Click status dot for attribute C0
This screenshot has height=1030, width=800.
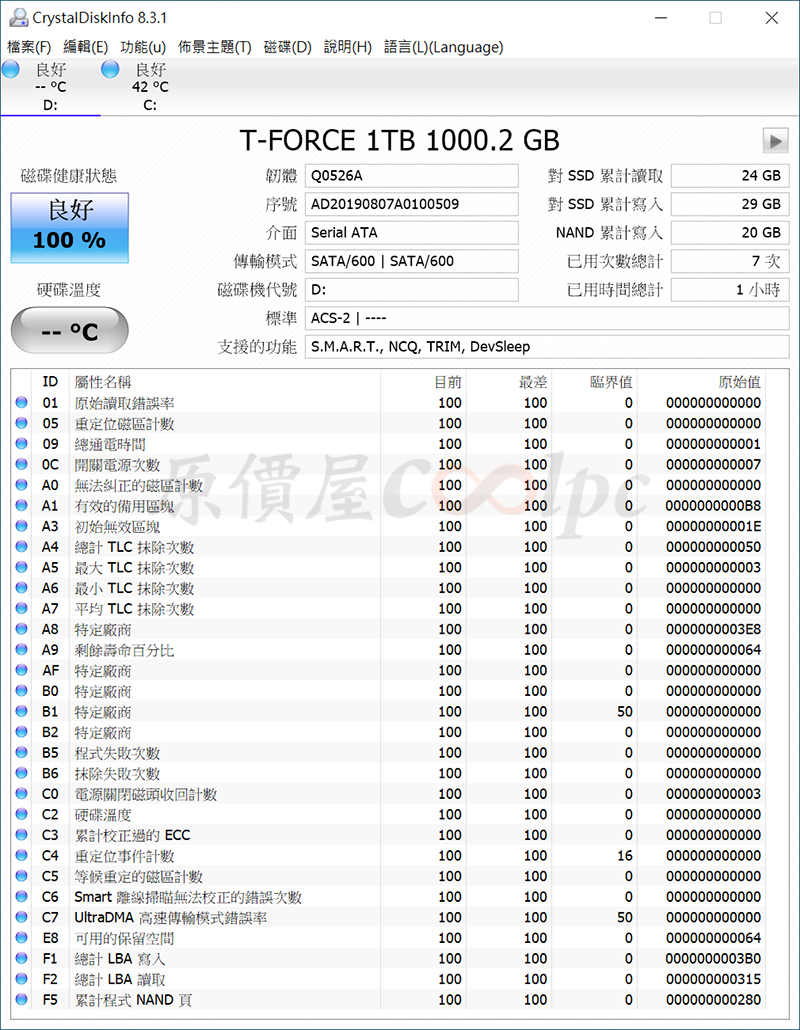coord(22,794)
